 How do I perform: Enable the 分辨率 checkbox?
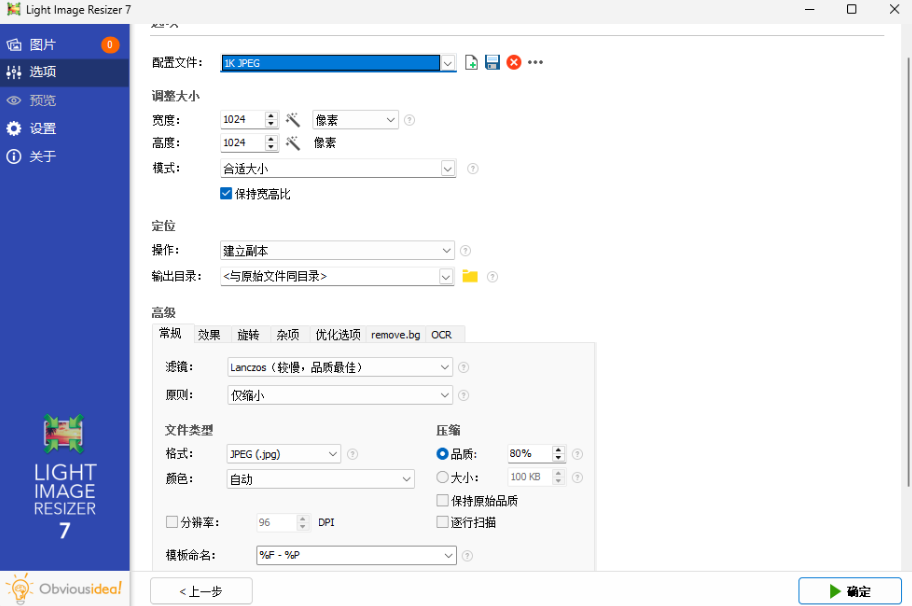172,522
